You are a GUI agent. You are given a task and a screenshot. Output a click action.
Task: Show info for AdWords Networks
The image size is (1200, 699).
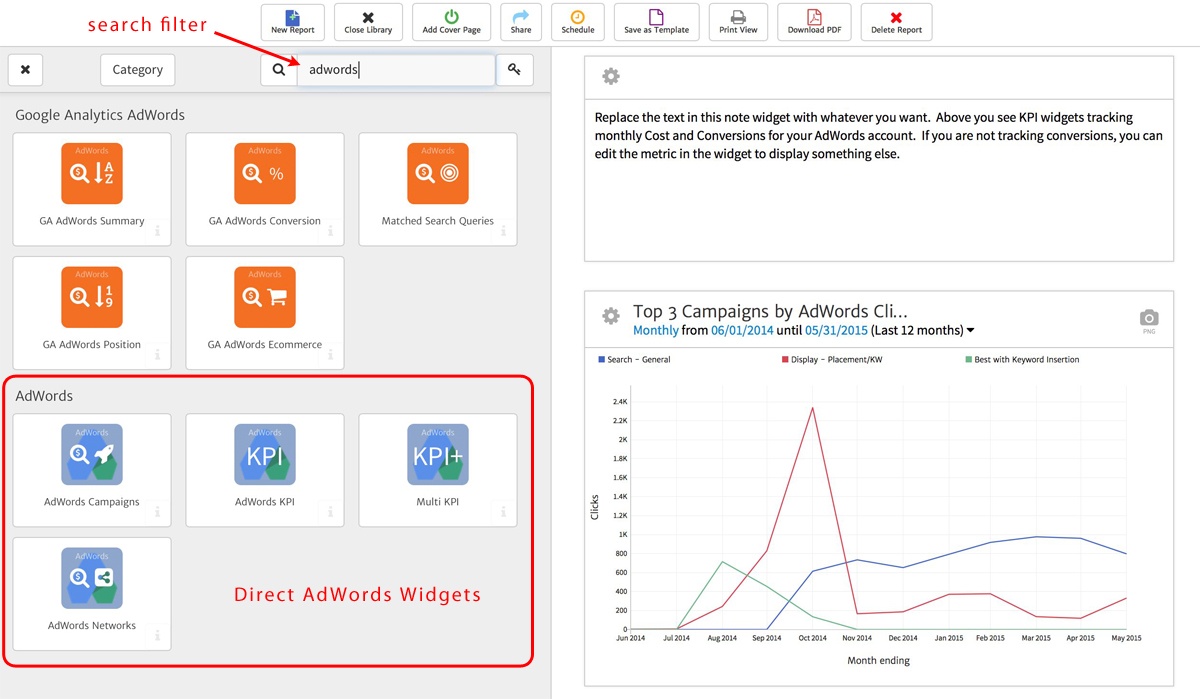coord(157,636)
